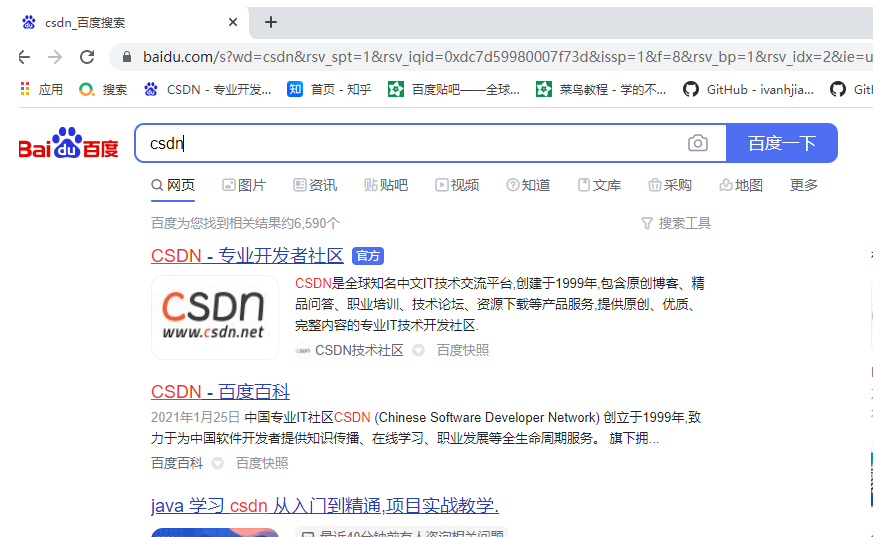Click the CSDN www.csdn.net logo thumbnail
Screen dimensions: 880x537
[215, 317]
